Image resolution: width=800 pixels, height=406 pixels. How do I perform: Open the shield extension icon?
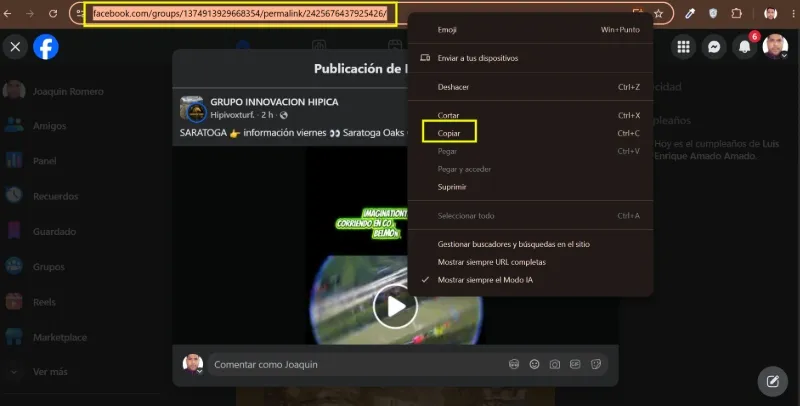pyautogui.click(x=713, y=14)
